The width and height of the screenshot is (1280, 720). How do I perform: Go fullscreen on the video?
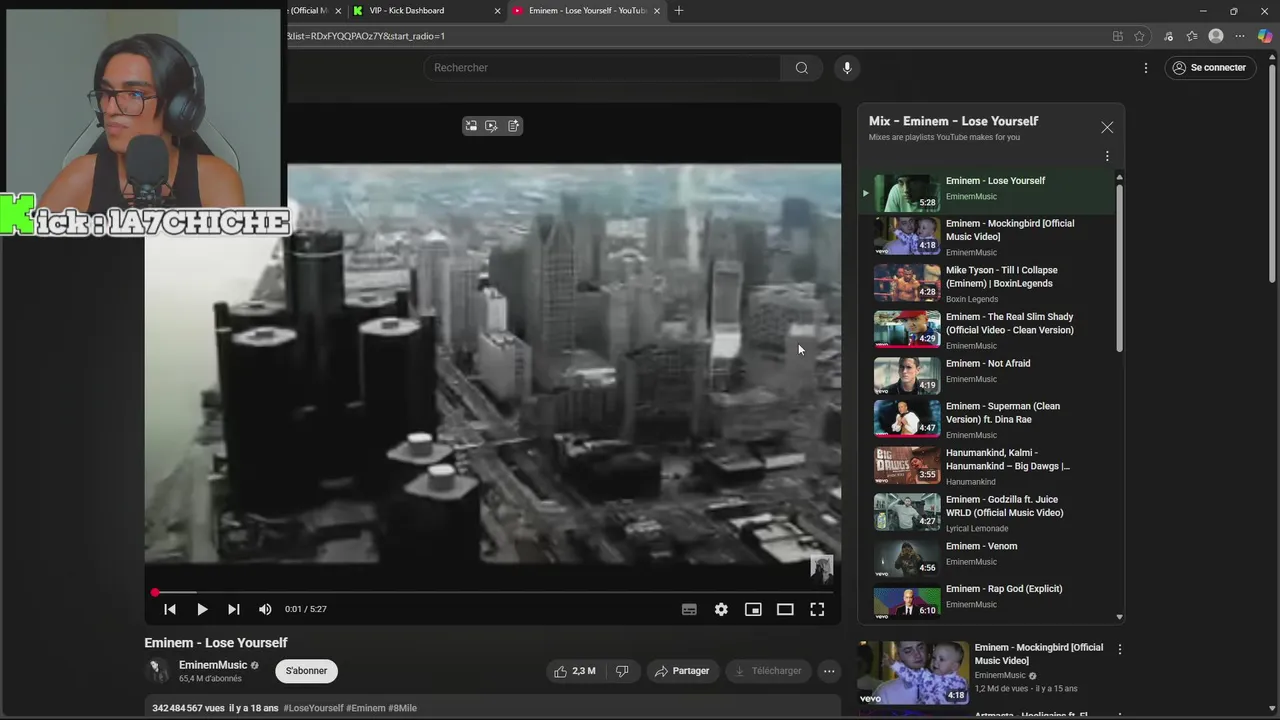[x=817, y=609]
